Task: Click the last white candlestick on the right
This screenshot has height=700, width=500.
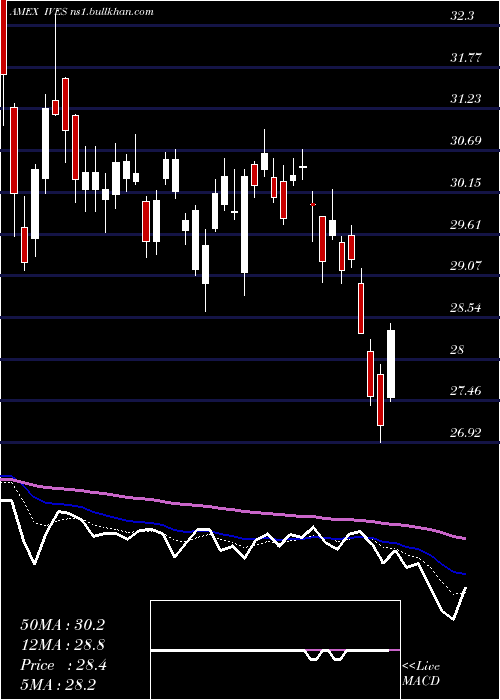Action: (x=391, y=364)
